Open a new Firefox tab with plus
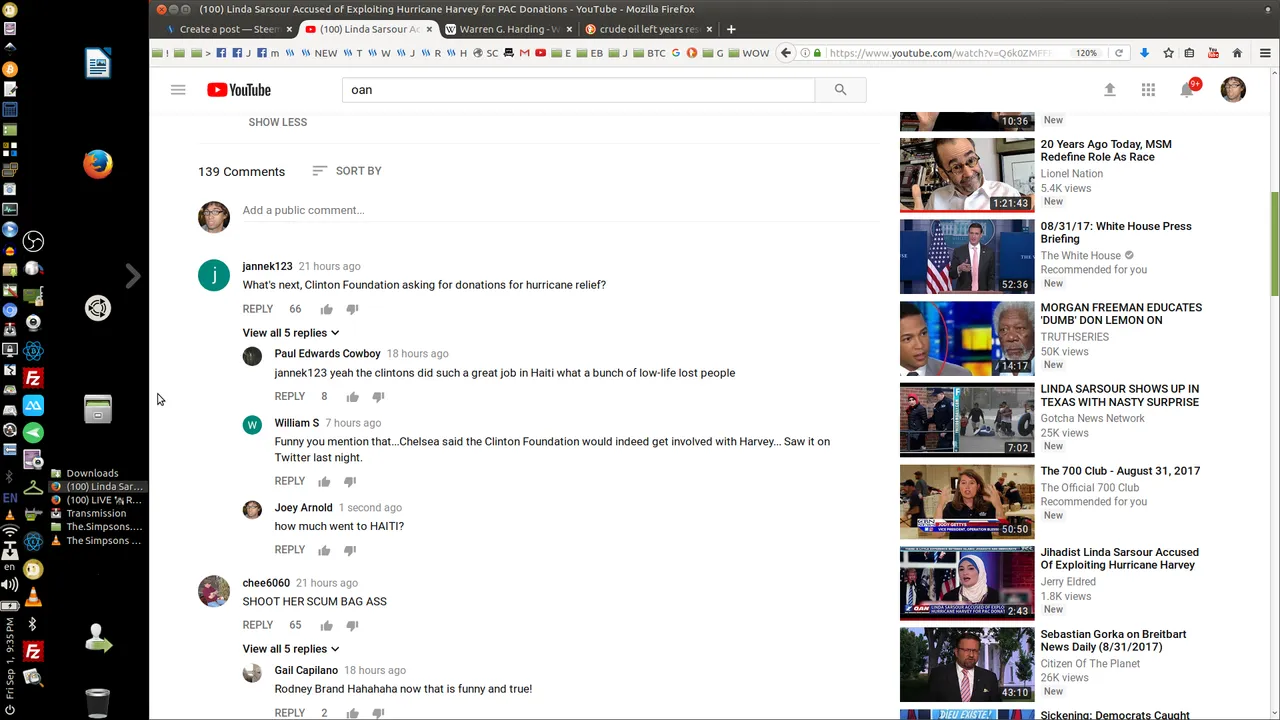The height and width of the screenshot is (720, 1280). pos(731,29)
